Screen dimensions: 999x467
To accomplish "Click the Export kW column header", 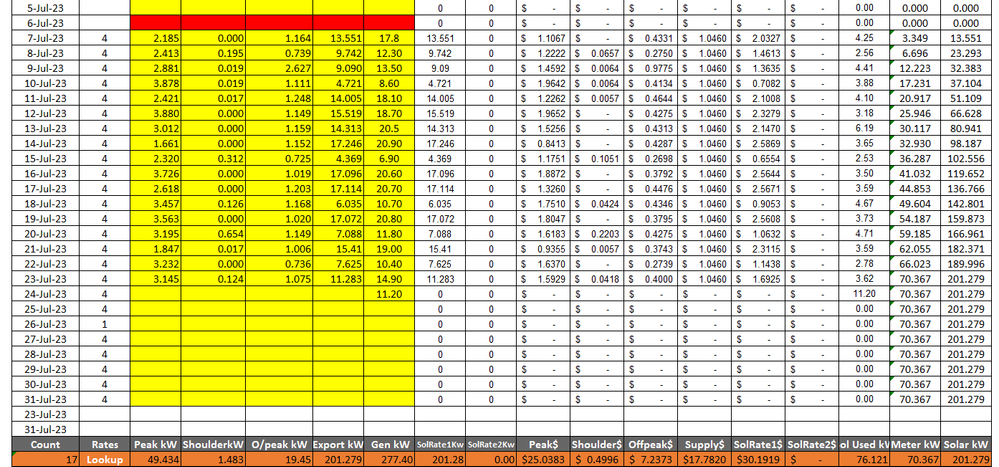I will pyautogui.click(x=333, y=444).
